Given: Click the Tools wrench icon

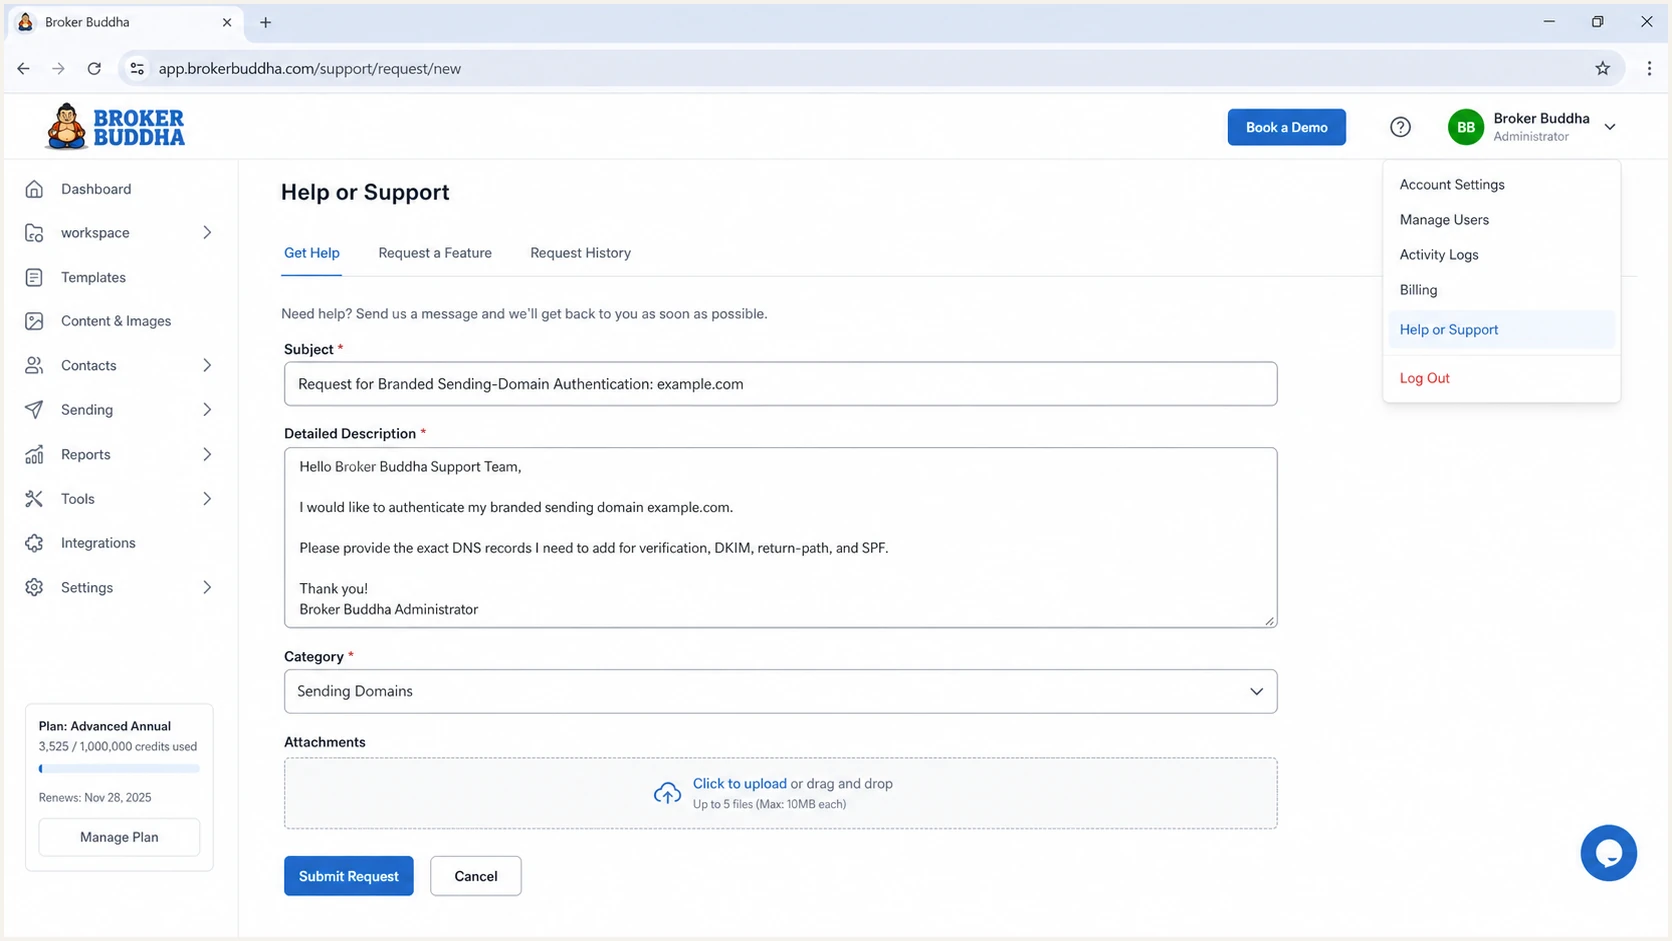Looking at the screenshot, I should tap(34, 498).
